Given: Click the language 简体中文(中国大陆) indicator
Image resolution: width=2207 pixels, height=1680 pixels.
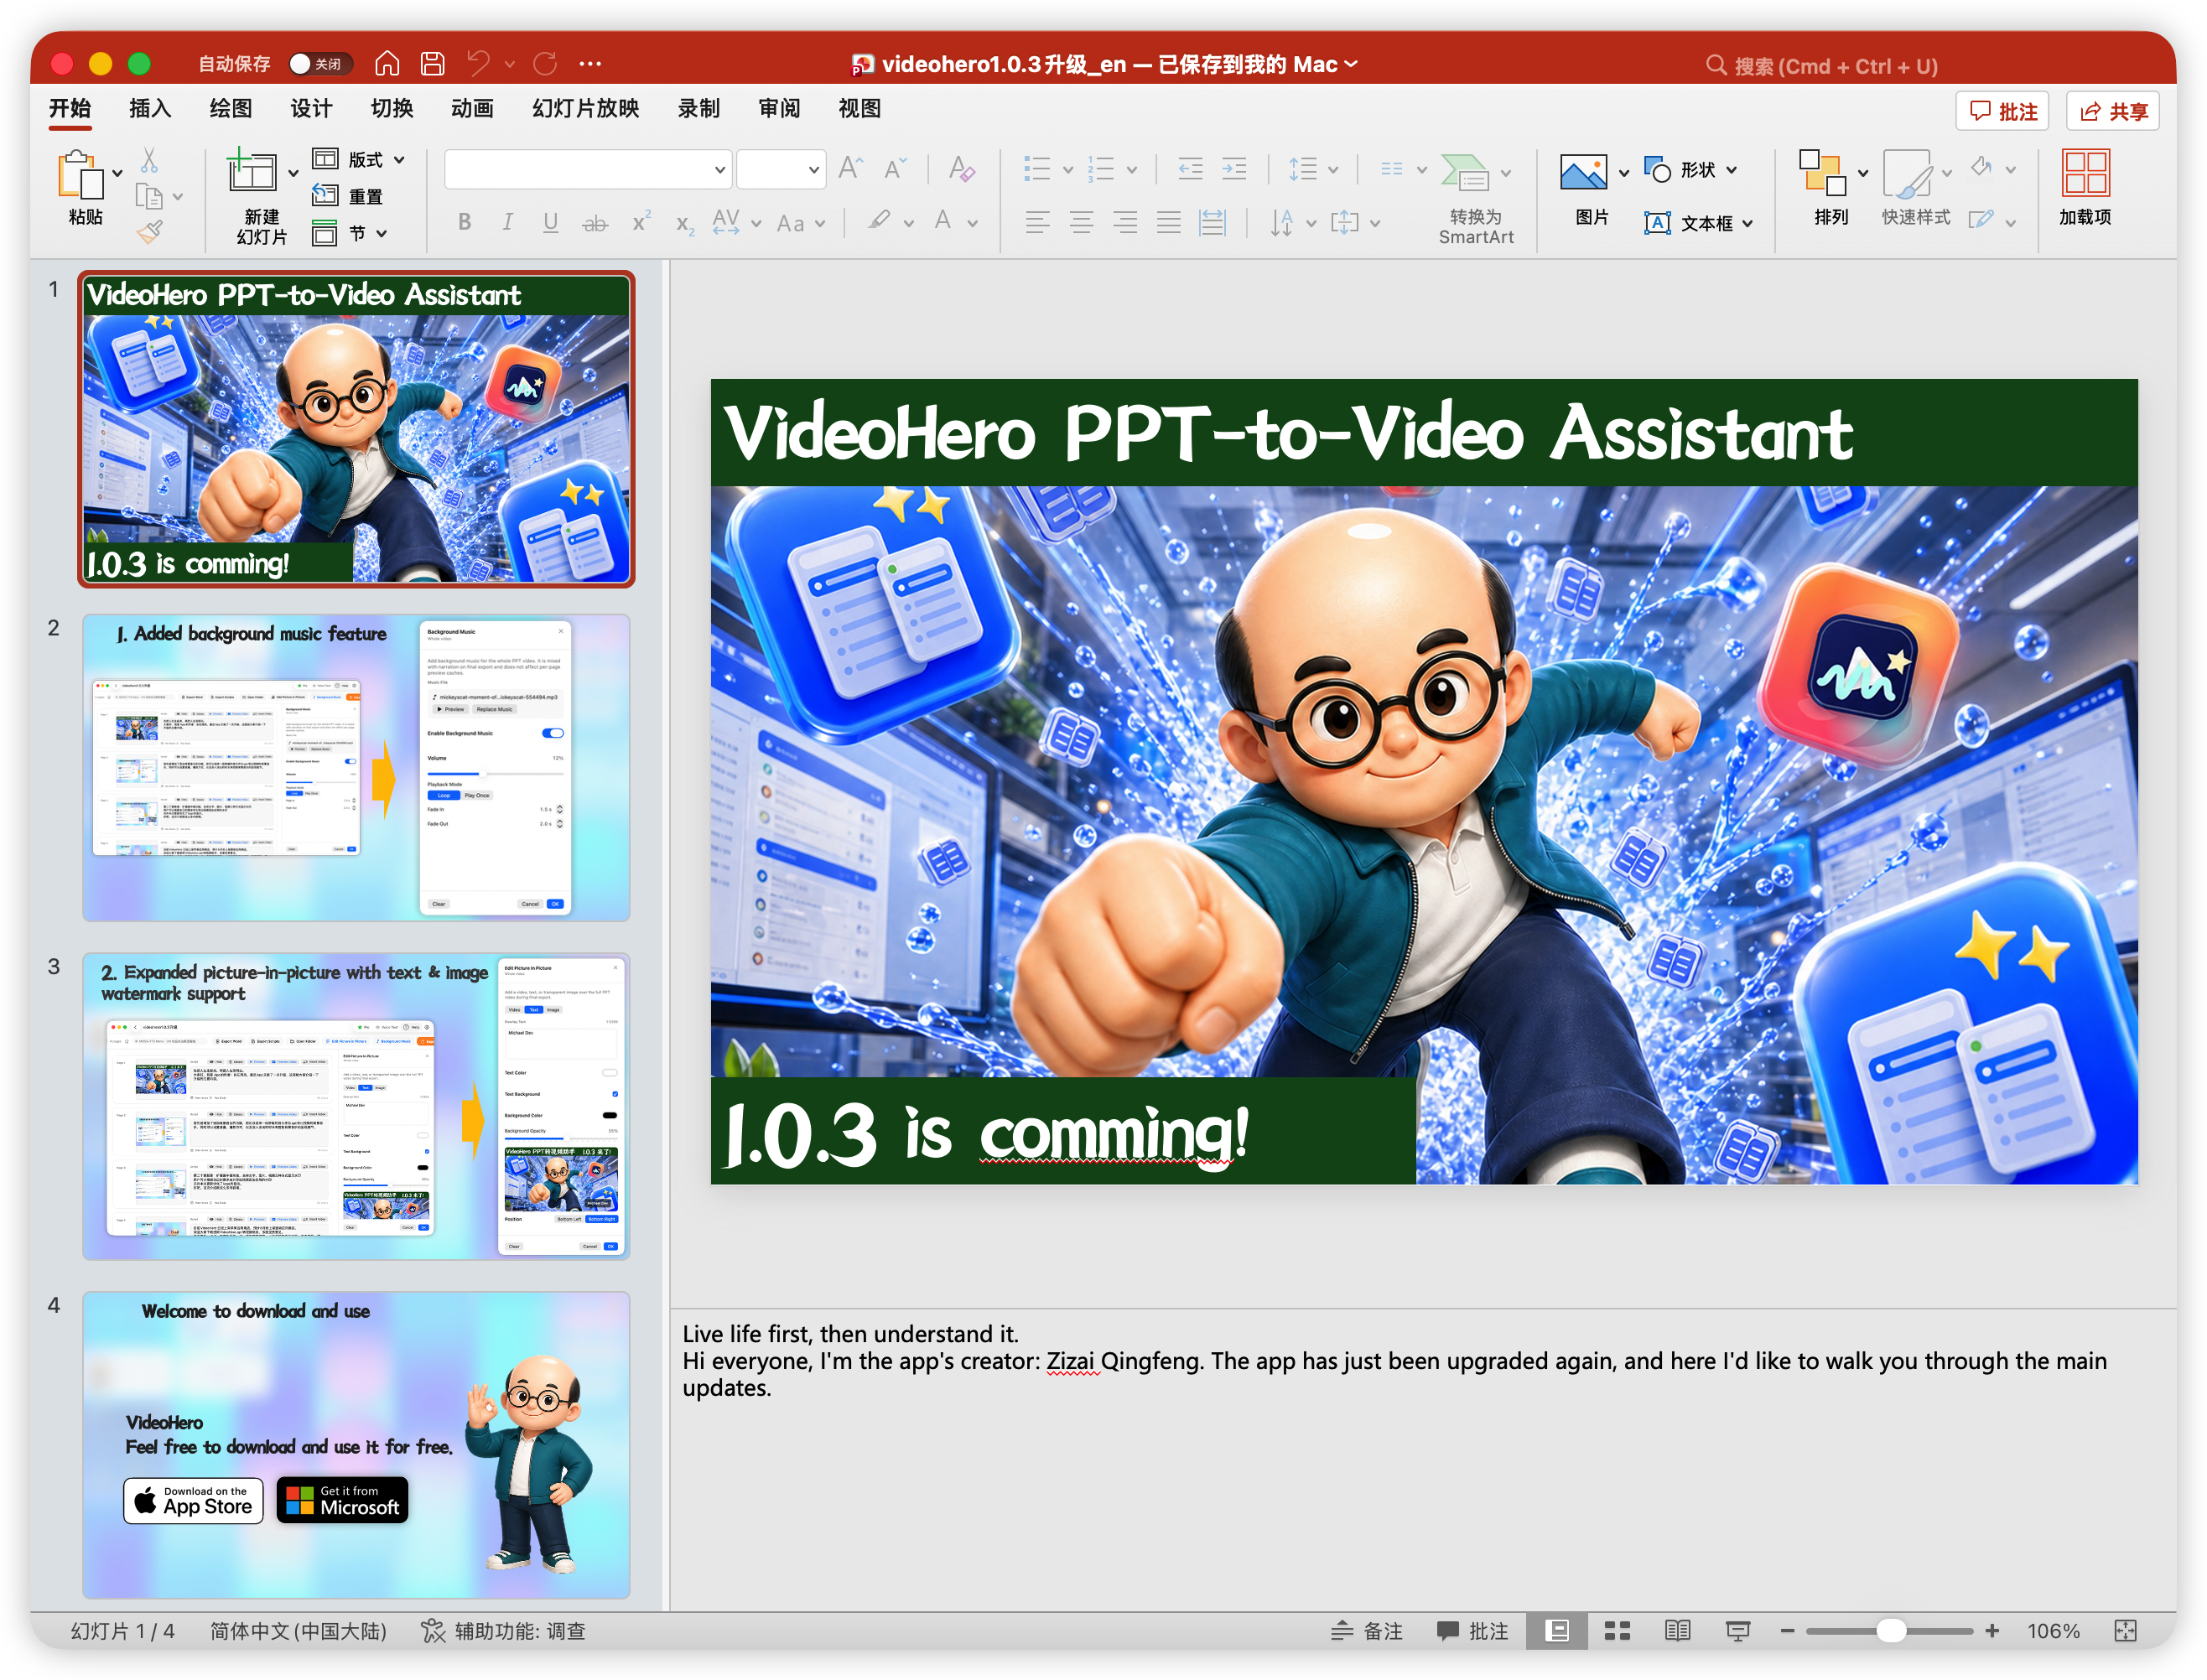Looking at the screenshot, I should 298,1631.
